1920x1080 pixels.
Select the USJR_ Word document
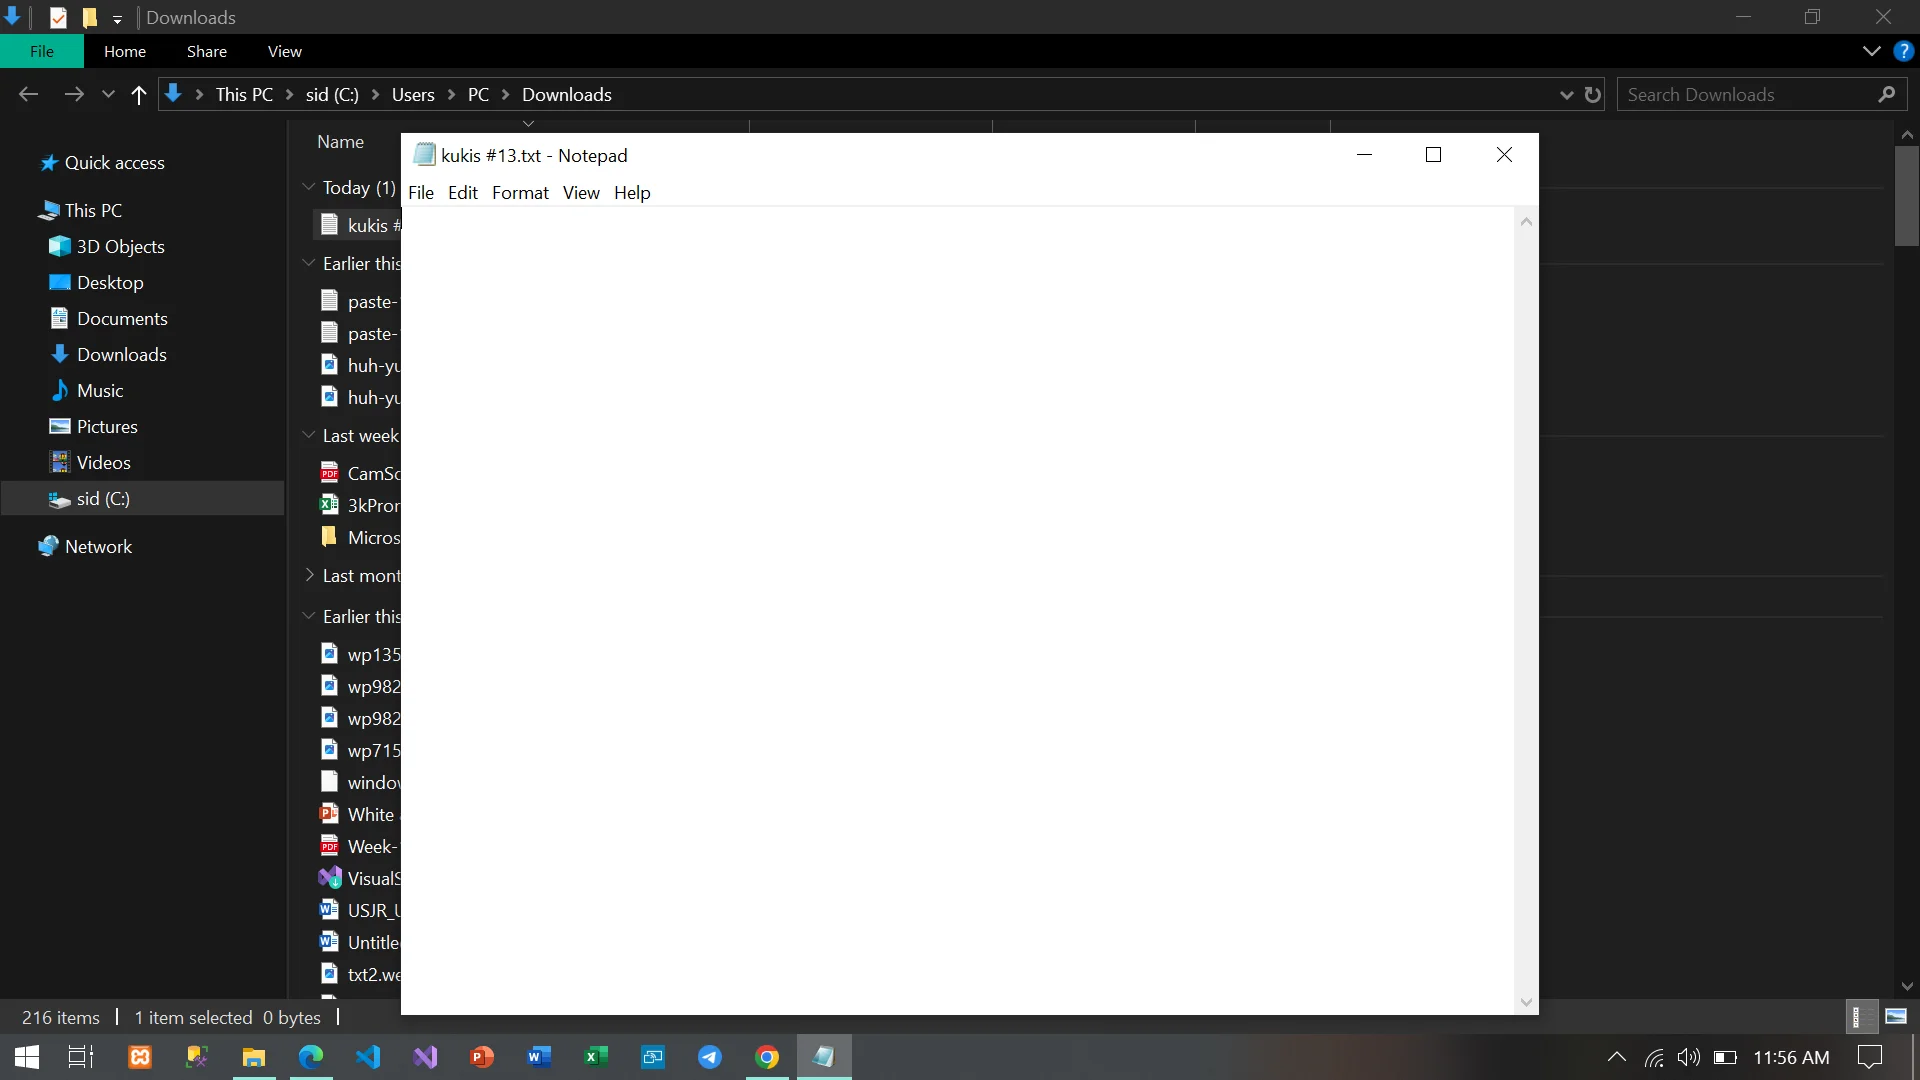tap(360, 911)
